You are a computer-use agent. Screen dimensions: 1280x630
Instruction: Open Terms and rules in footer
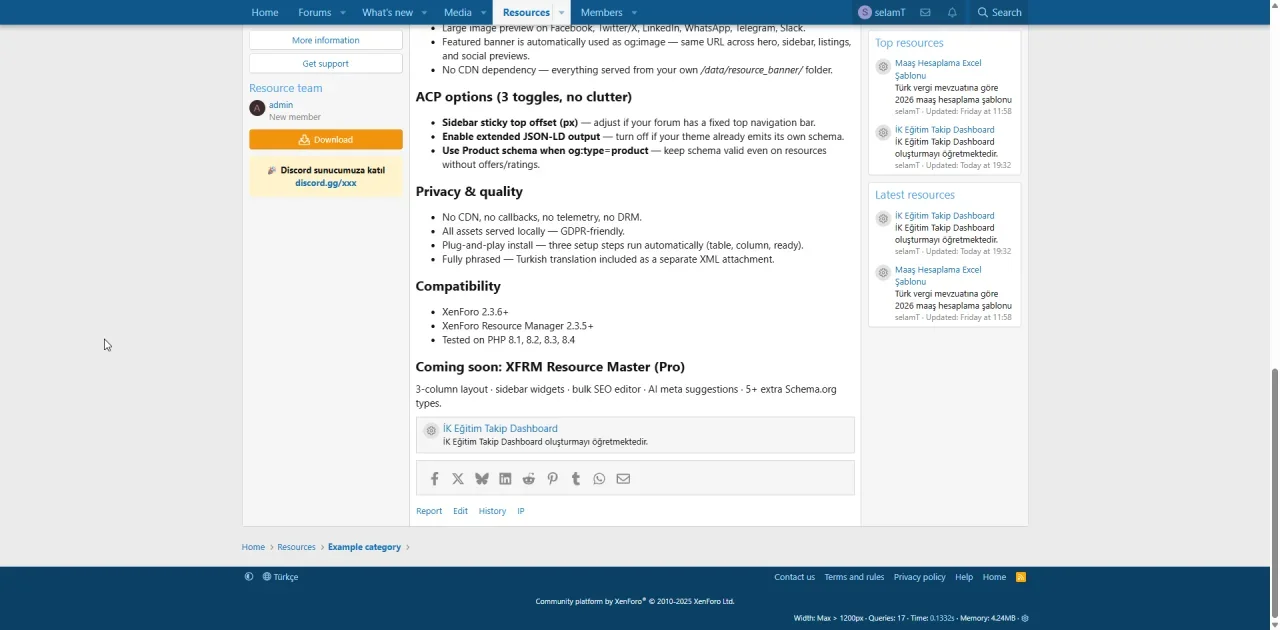(x=854, y=577)
